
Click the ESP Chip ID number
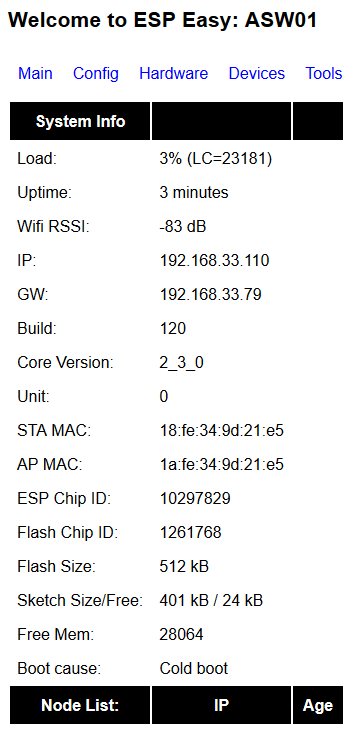(195, 499)
